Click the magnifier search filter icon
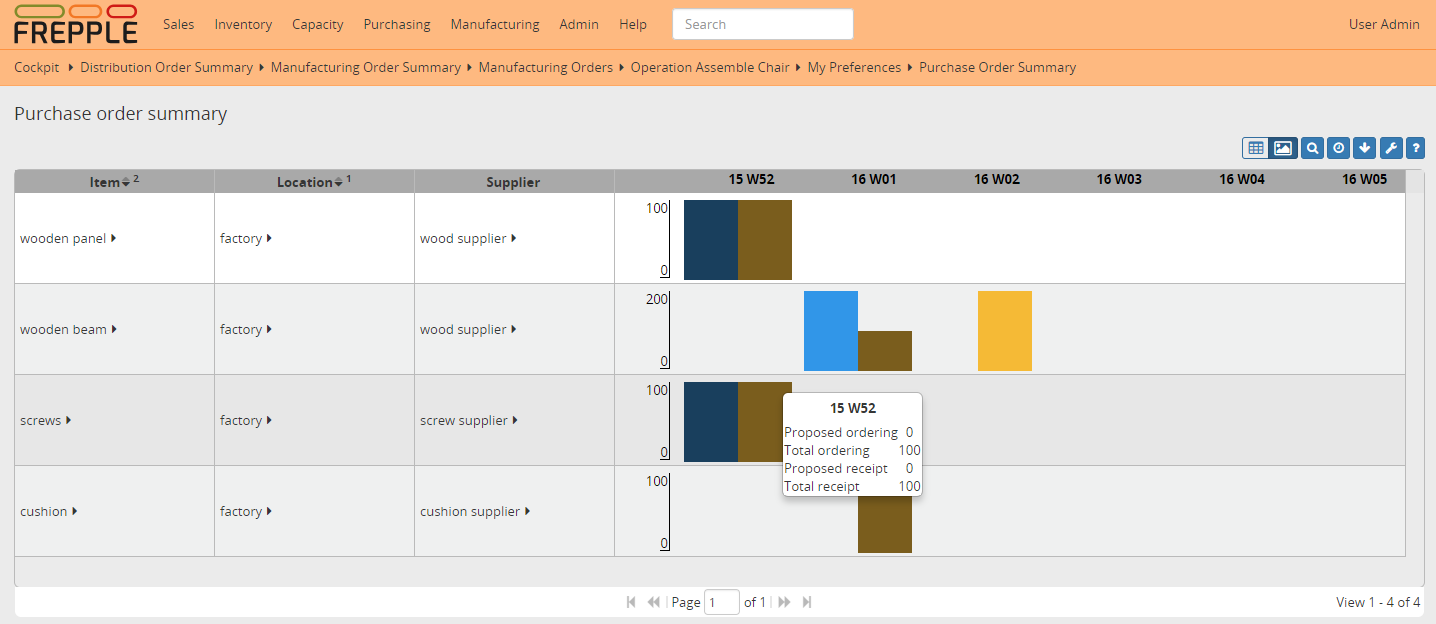 point(1312,148)
